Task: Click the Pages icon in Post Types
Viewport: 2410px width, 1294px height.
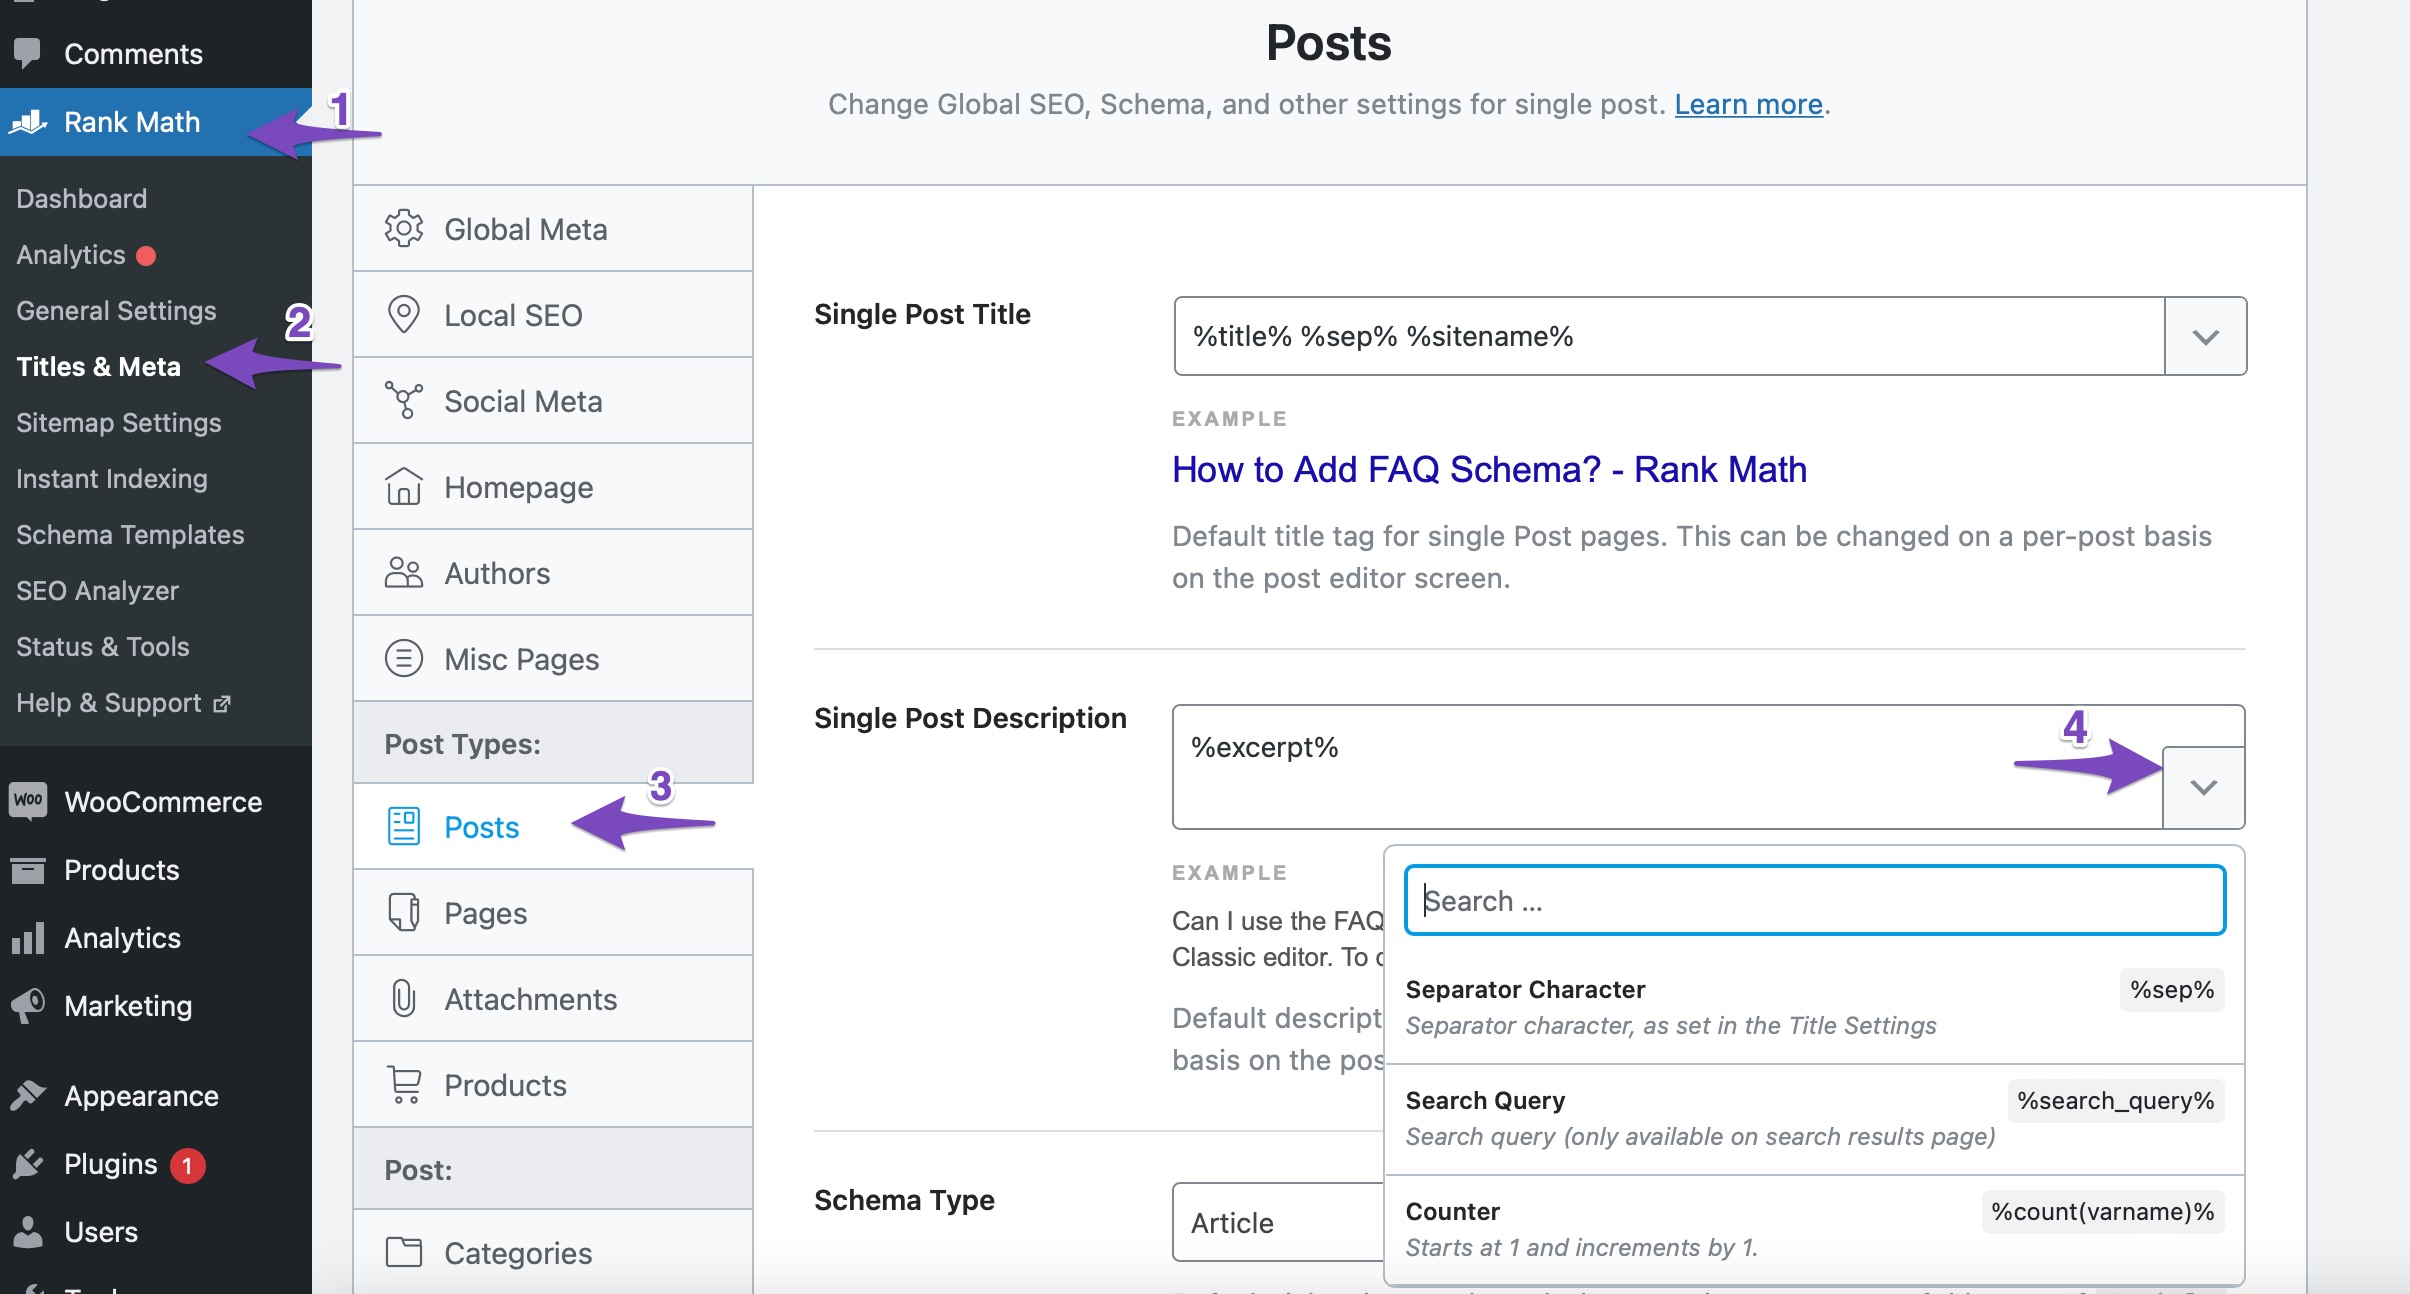Action: [404, 912]
